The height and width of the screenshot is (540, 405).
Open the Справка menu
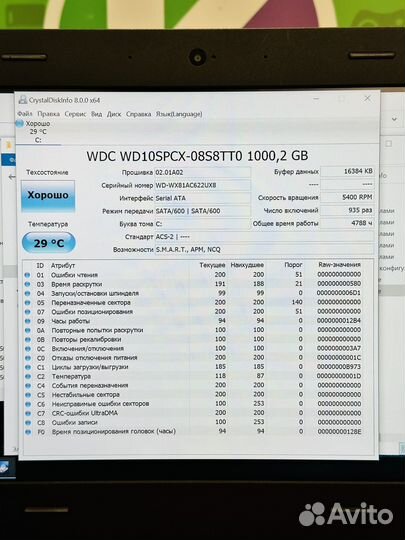tap(138, 114)
